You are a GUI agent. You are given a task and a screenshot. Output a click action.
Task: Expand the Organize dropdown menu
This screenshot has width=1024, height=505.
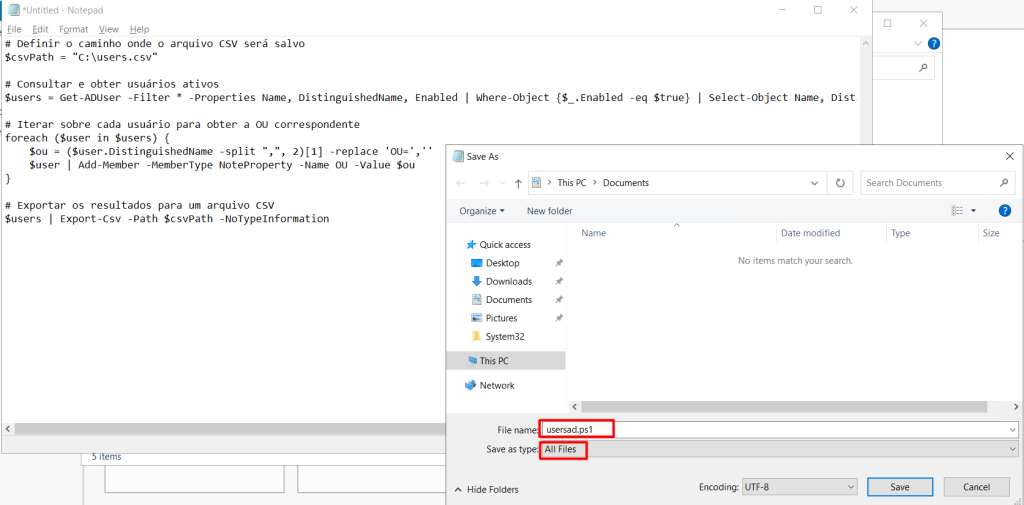[x=481, y=211]
